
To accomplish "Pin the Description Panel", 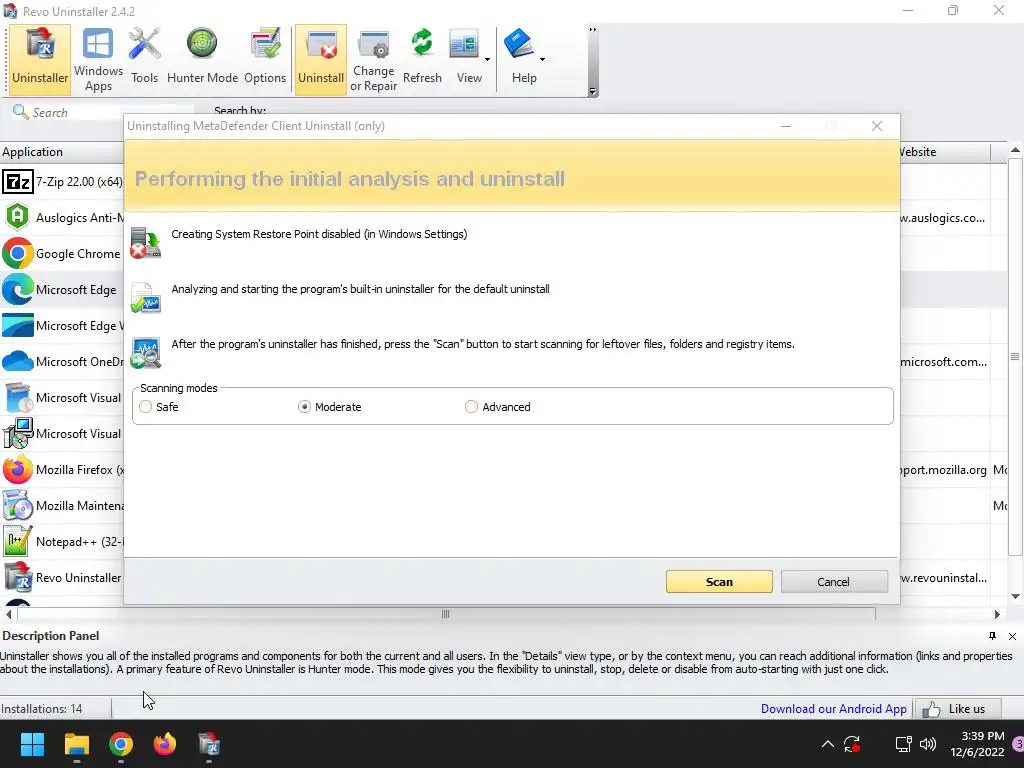I will 993,636.
